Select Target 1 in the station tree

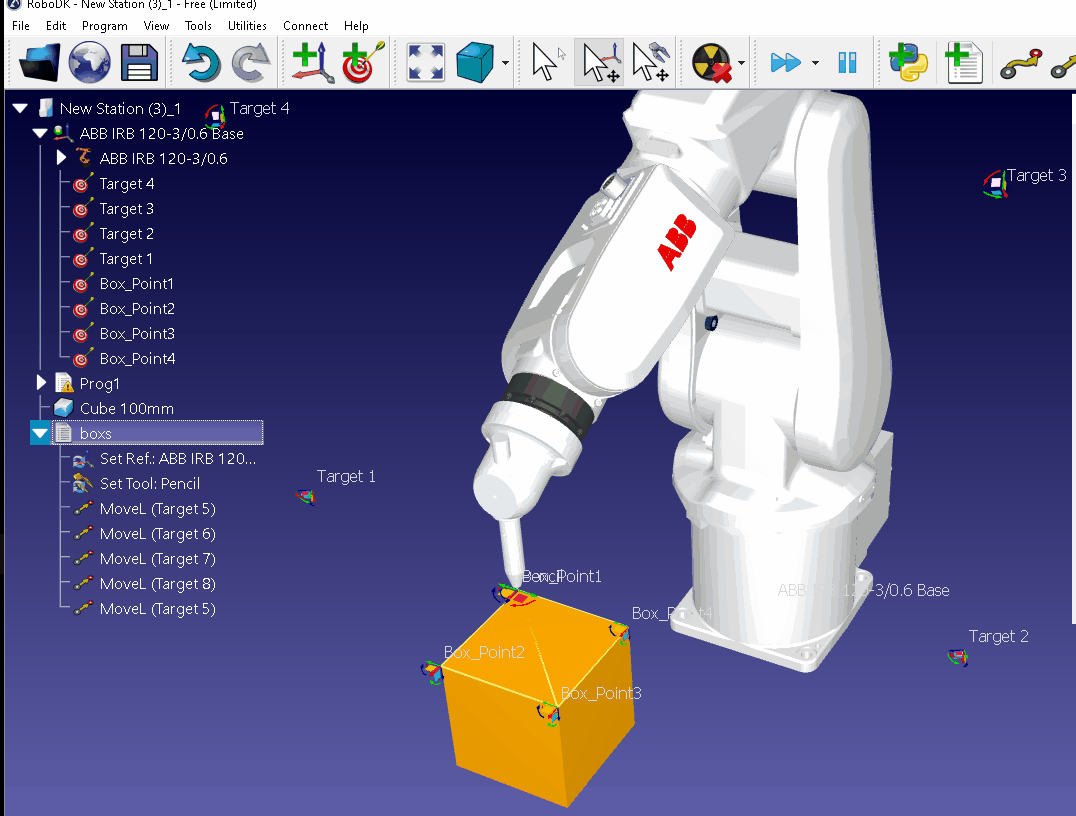[126, 258]
